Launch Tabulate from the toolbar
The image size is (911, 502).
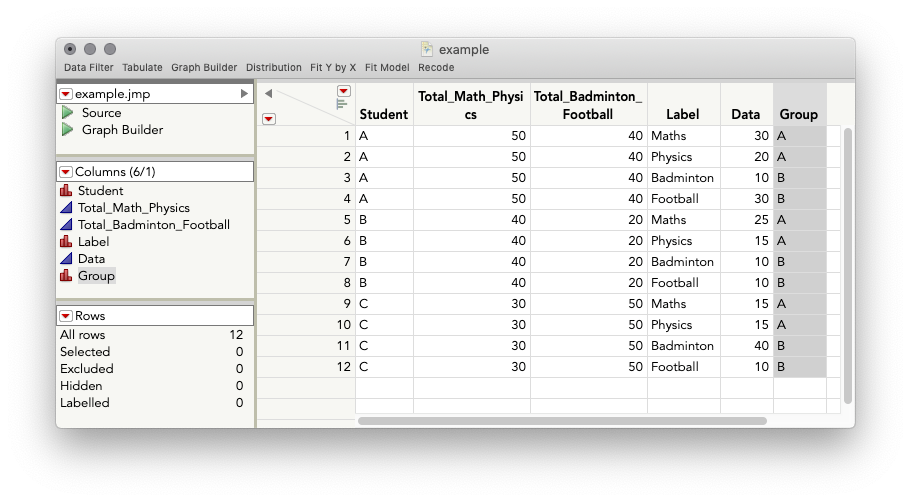coord(142,68)
